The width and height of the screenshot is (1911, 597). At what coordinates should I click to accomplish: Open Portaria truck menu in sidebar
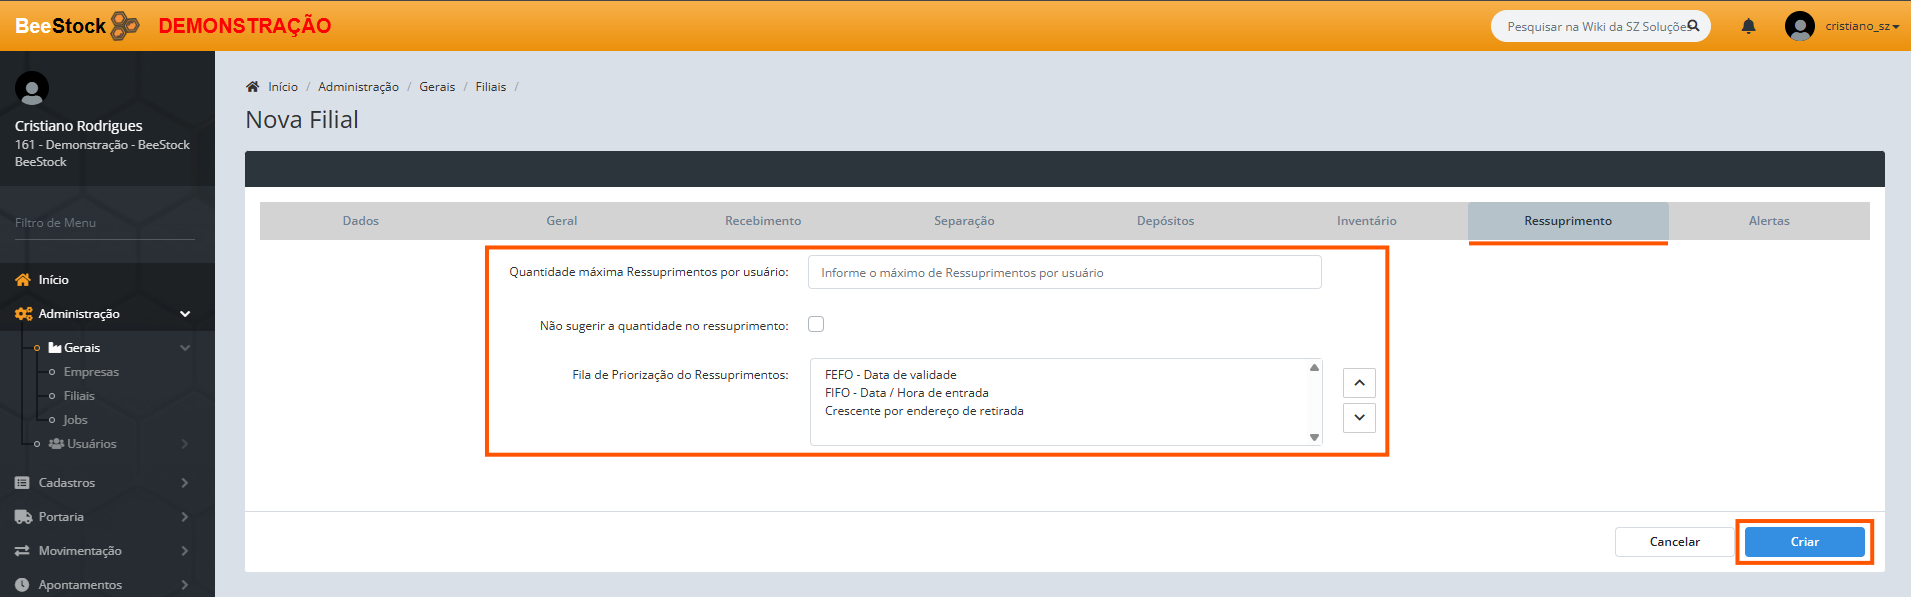(x=61, y=517)
